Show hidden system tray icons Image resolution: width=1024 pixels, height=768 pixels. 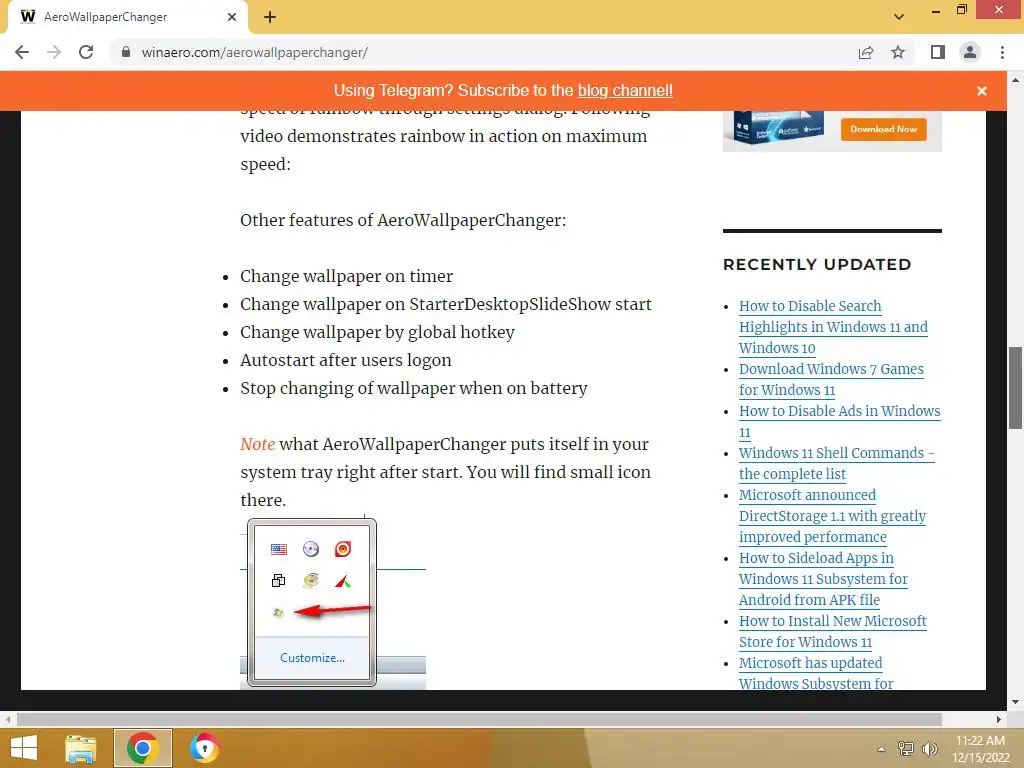click(881, 749)
